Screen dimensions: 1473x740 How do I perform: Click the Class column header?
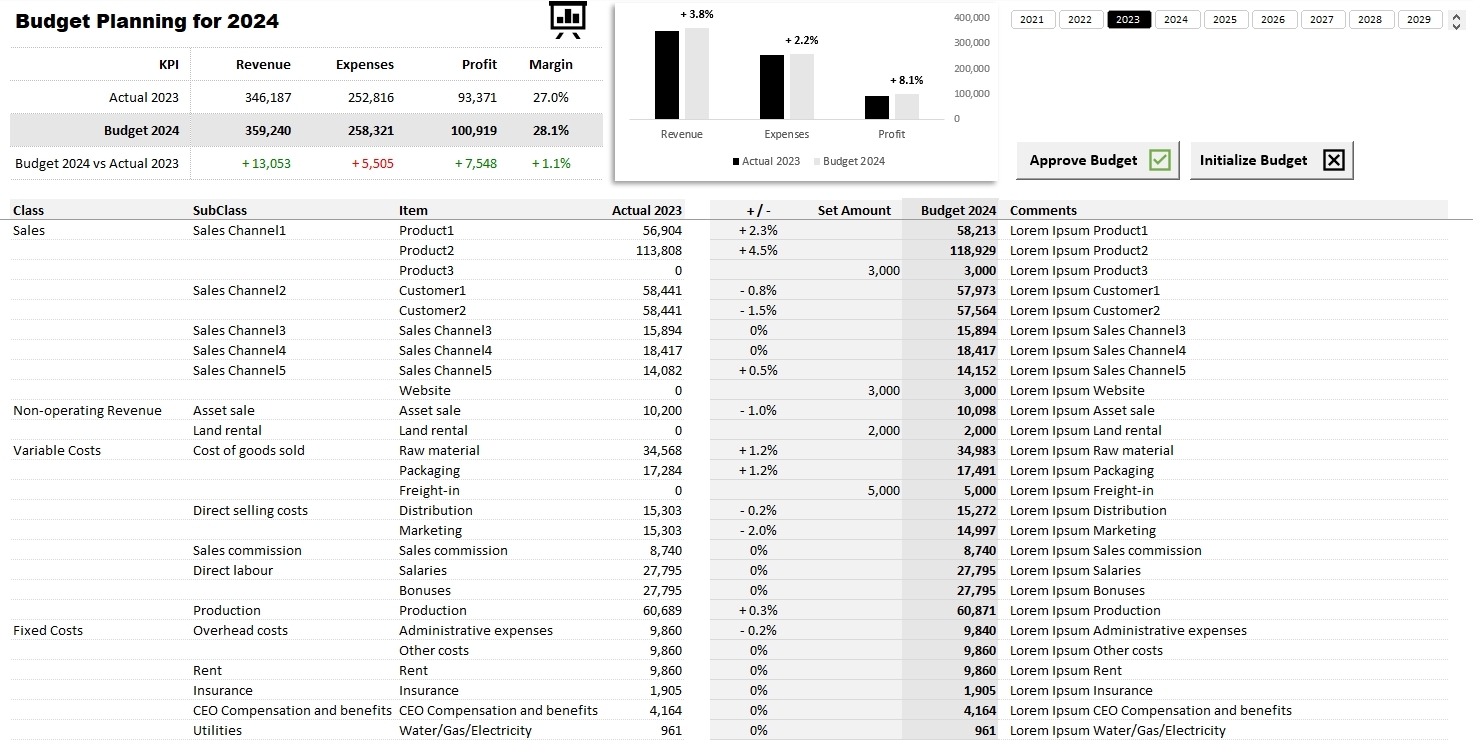tap(29, 210)
